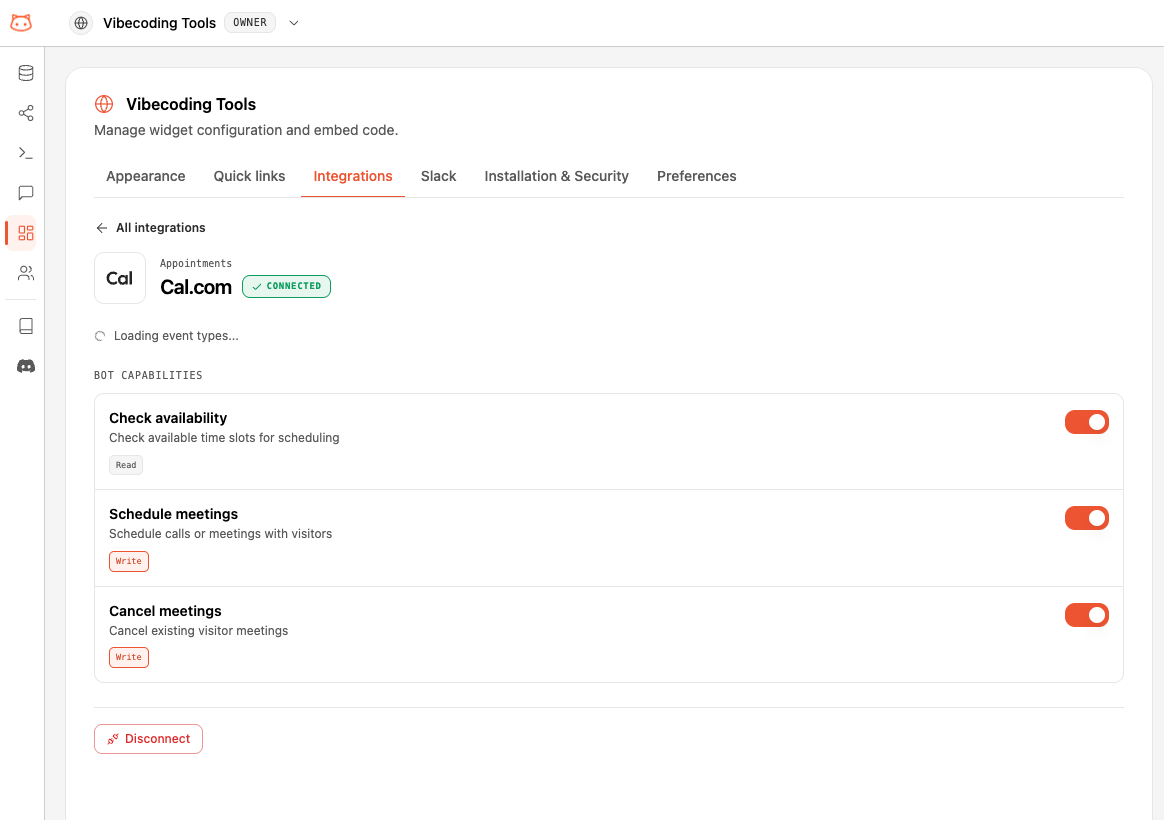Open the book documentation sidebar icon
Screen dimensions: 1164x820
click(x=26, y=326)
